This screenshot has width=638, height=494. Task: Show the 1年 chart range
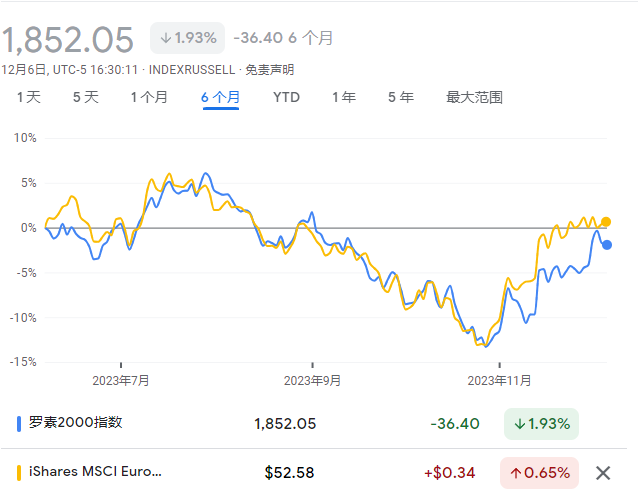[344, 97]
